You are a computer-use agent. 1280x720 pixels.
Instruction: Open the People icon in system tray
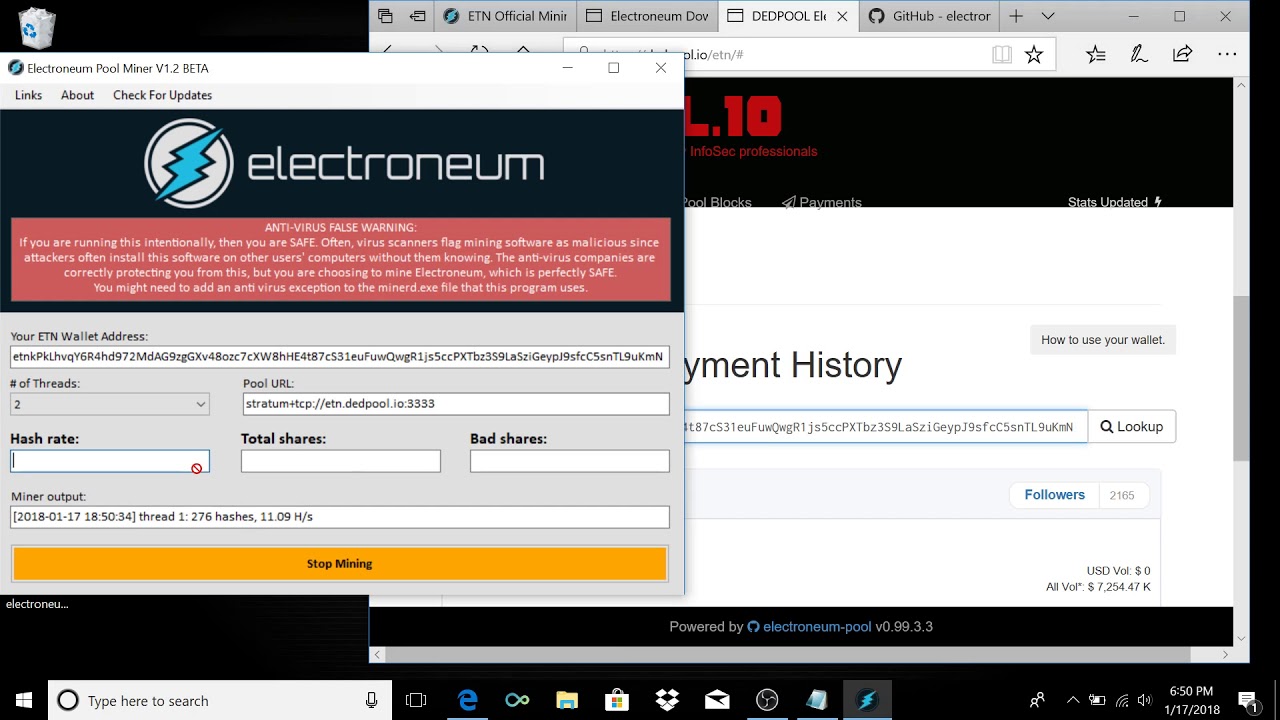point(1037,701)
